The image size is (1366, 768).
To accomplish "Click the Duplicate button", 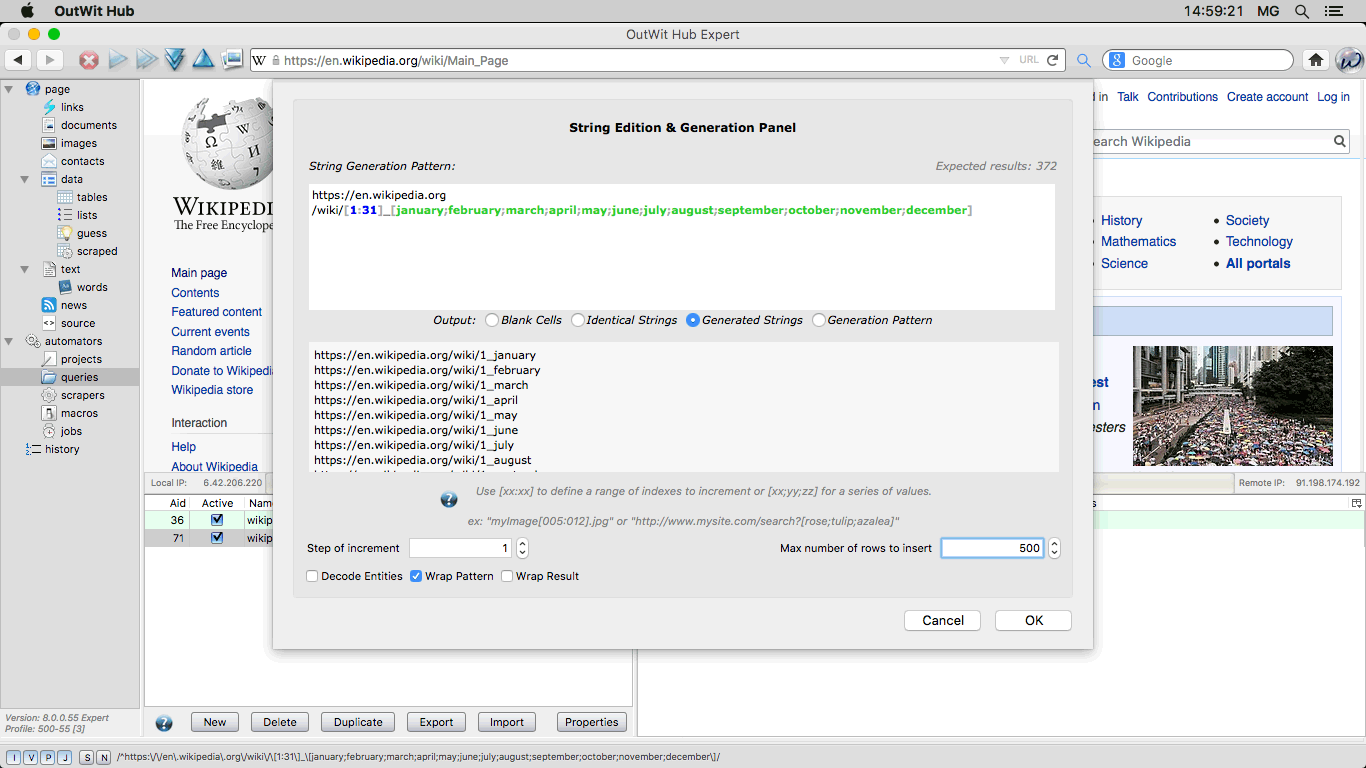I will 358,722.
